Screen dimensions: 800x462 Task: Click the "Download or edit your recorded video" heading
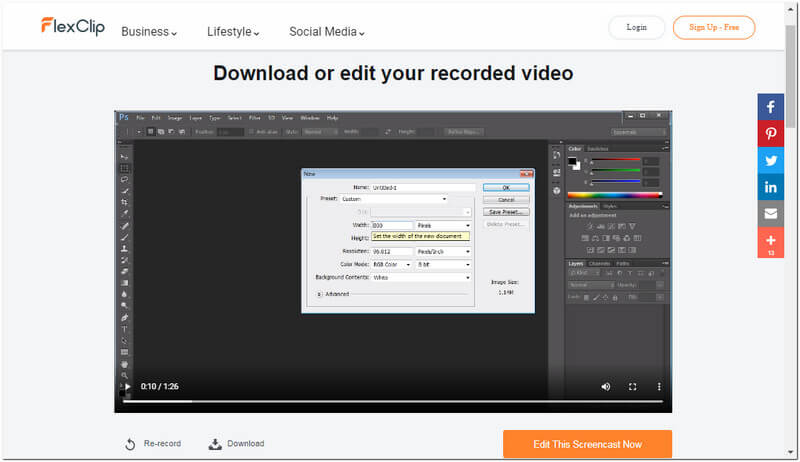pyautogui.click(x=393, y=73)
